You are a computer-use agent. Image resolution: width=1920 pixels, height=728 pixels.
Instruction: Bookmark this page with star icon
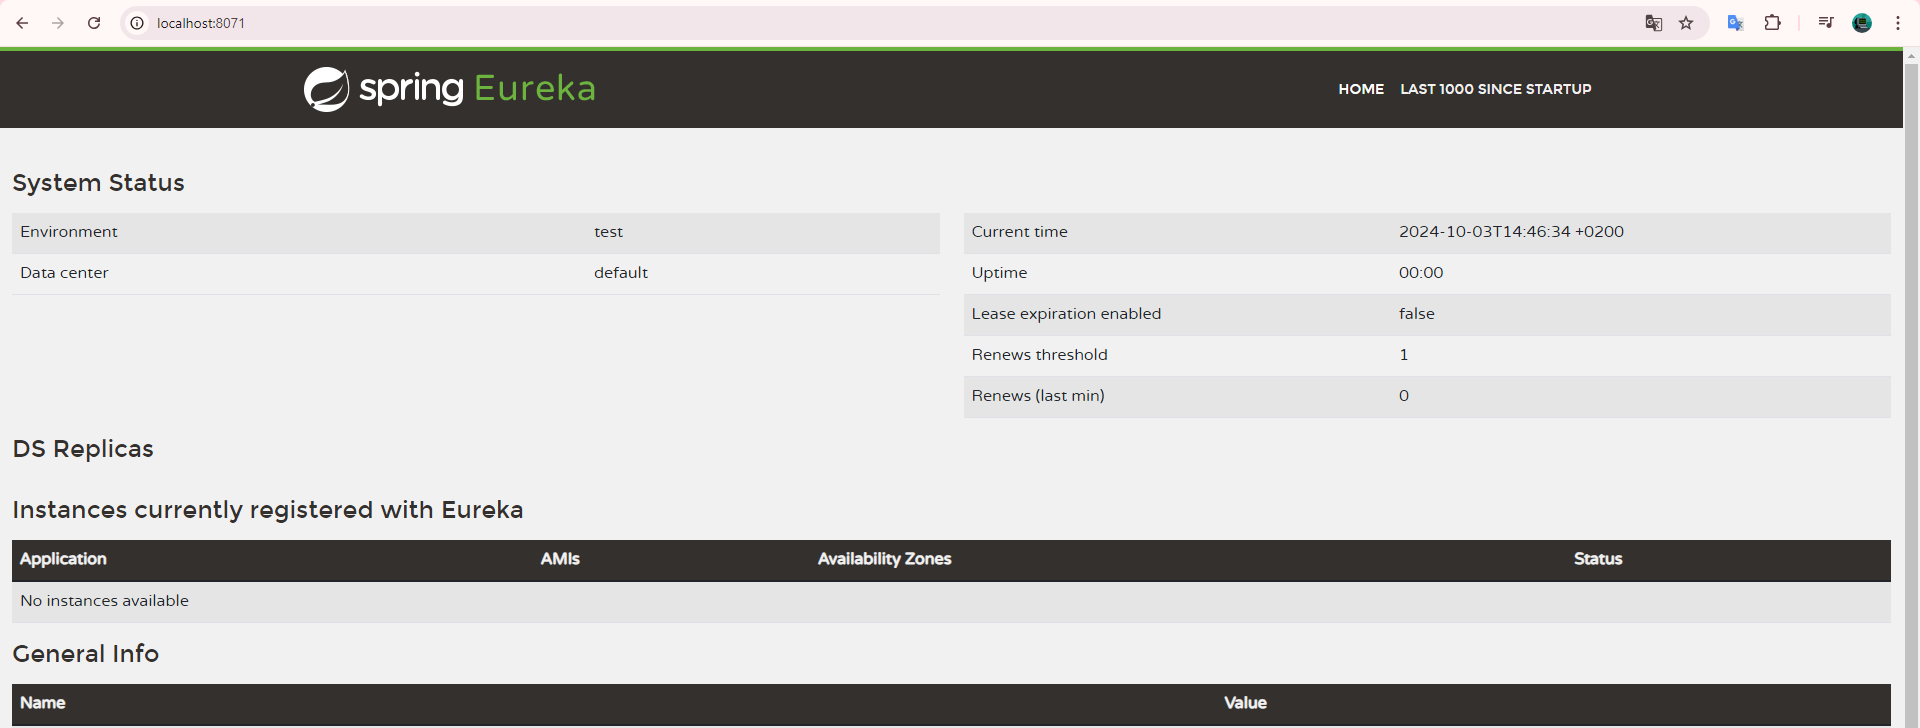pos(1686,23)
